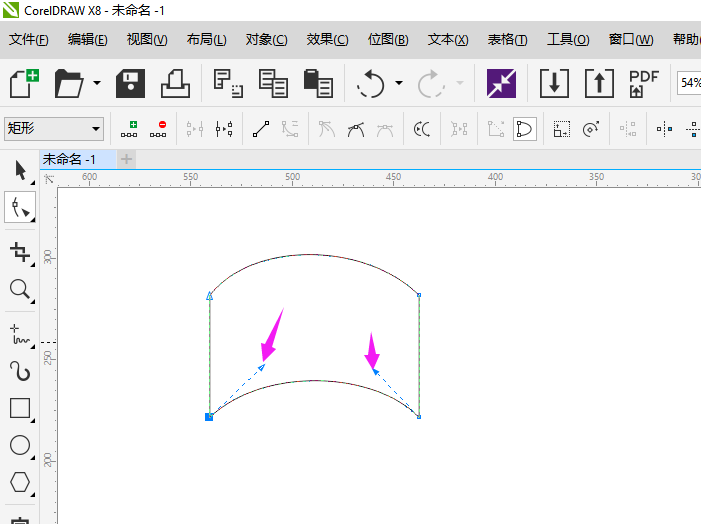Open the 工具(O) menu
Image resolution: width=701 pixels, height=524 pixels.
click(x=568, y=40)
